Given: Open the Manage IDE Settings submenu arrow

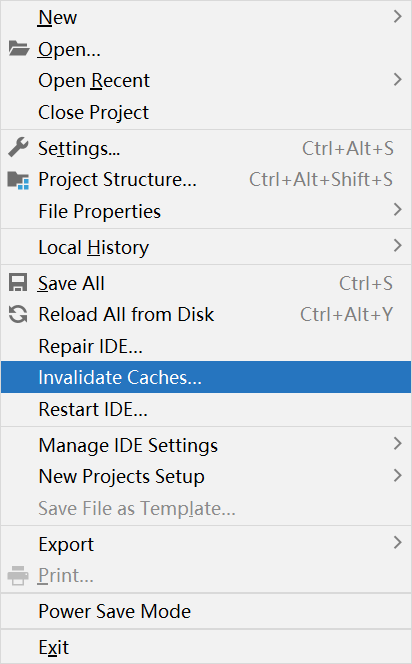Looking at the screenshot, I should tap(397, 444).
